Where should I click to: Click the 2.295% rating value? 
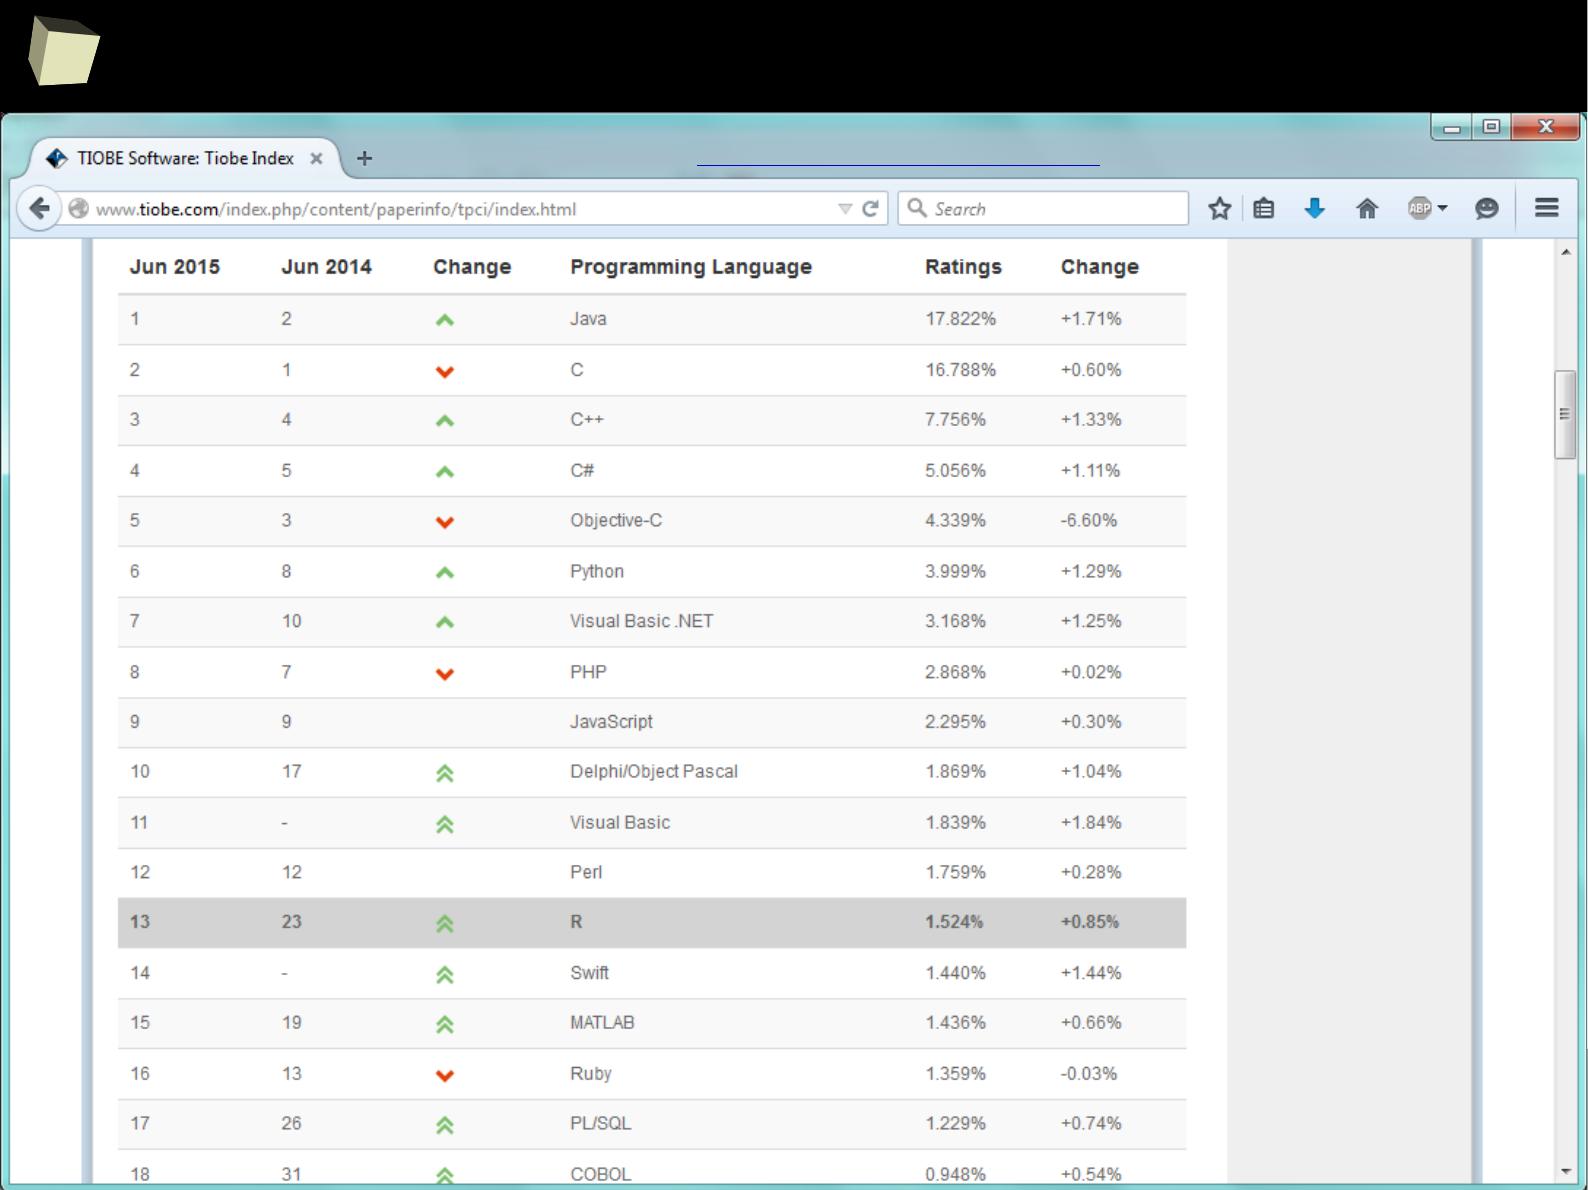point(955,721)
